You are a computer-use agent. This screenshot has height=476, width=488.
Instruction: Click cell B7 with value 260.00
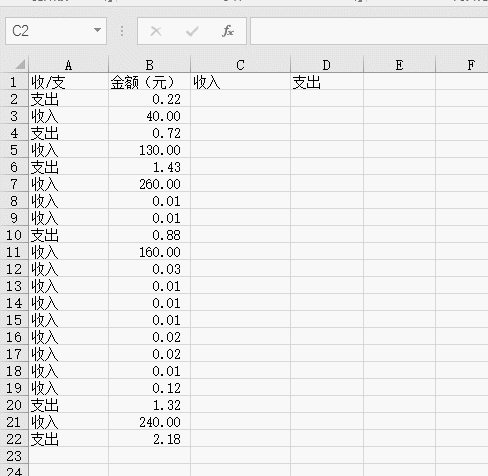[x=149, y=184]
